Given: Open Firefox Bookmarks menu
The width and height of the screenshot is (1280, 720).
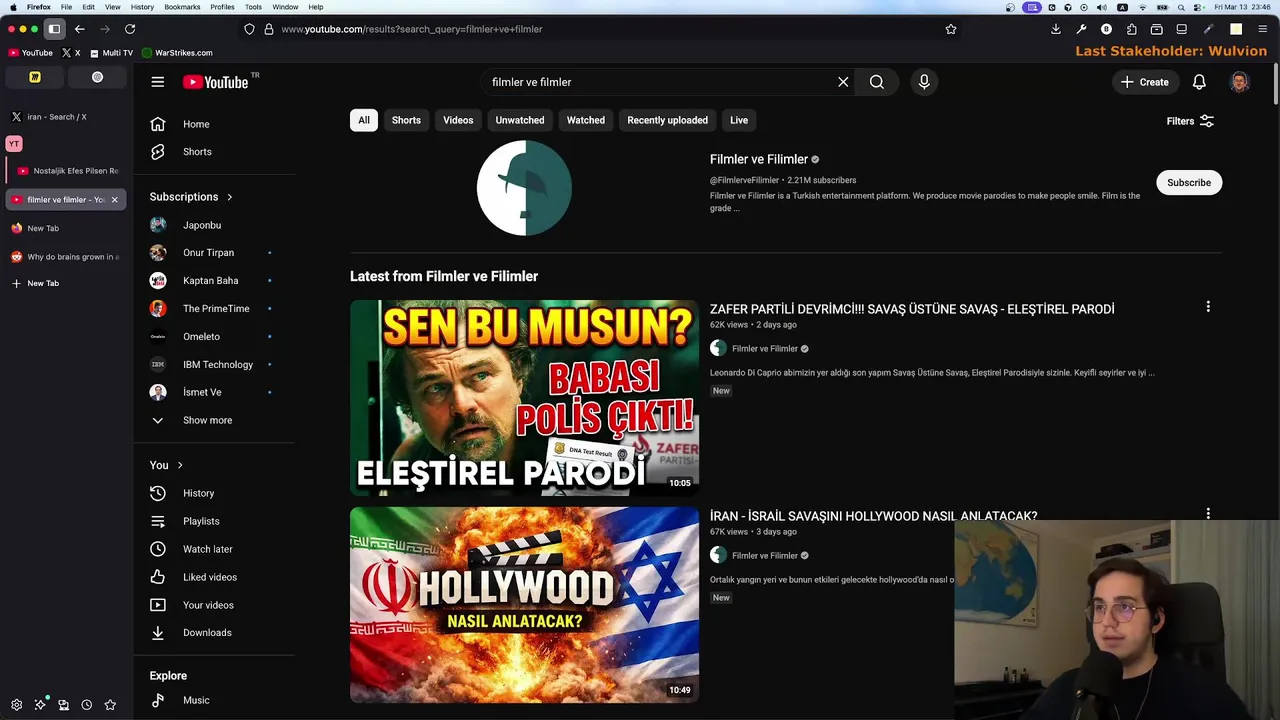Looking at the screenshot, I should pos(182,7).
